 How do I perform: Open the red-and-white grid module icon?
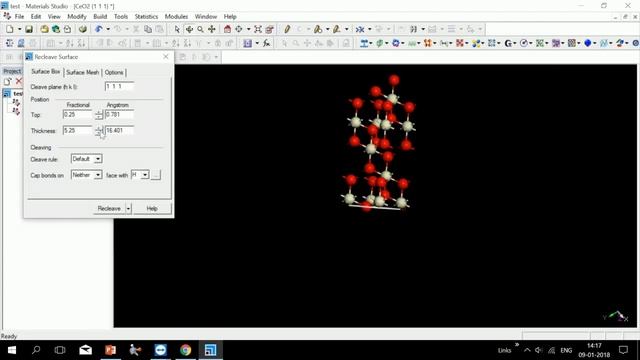tap(460, 43)
